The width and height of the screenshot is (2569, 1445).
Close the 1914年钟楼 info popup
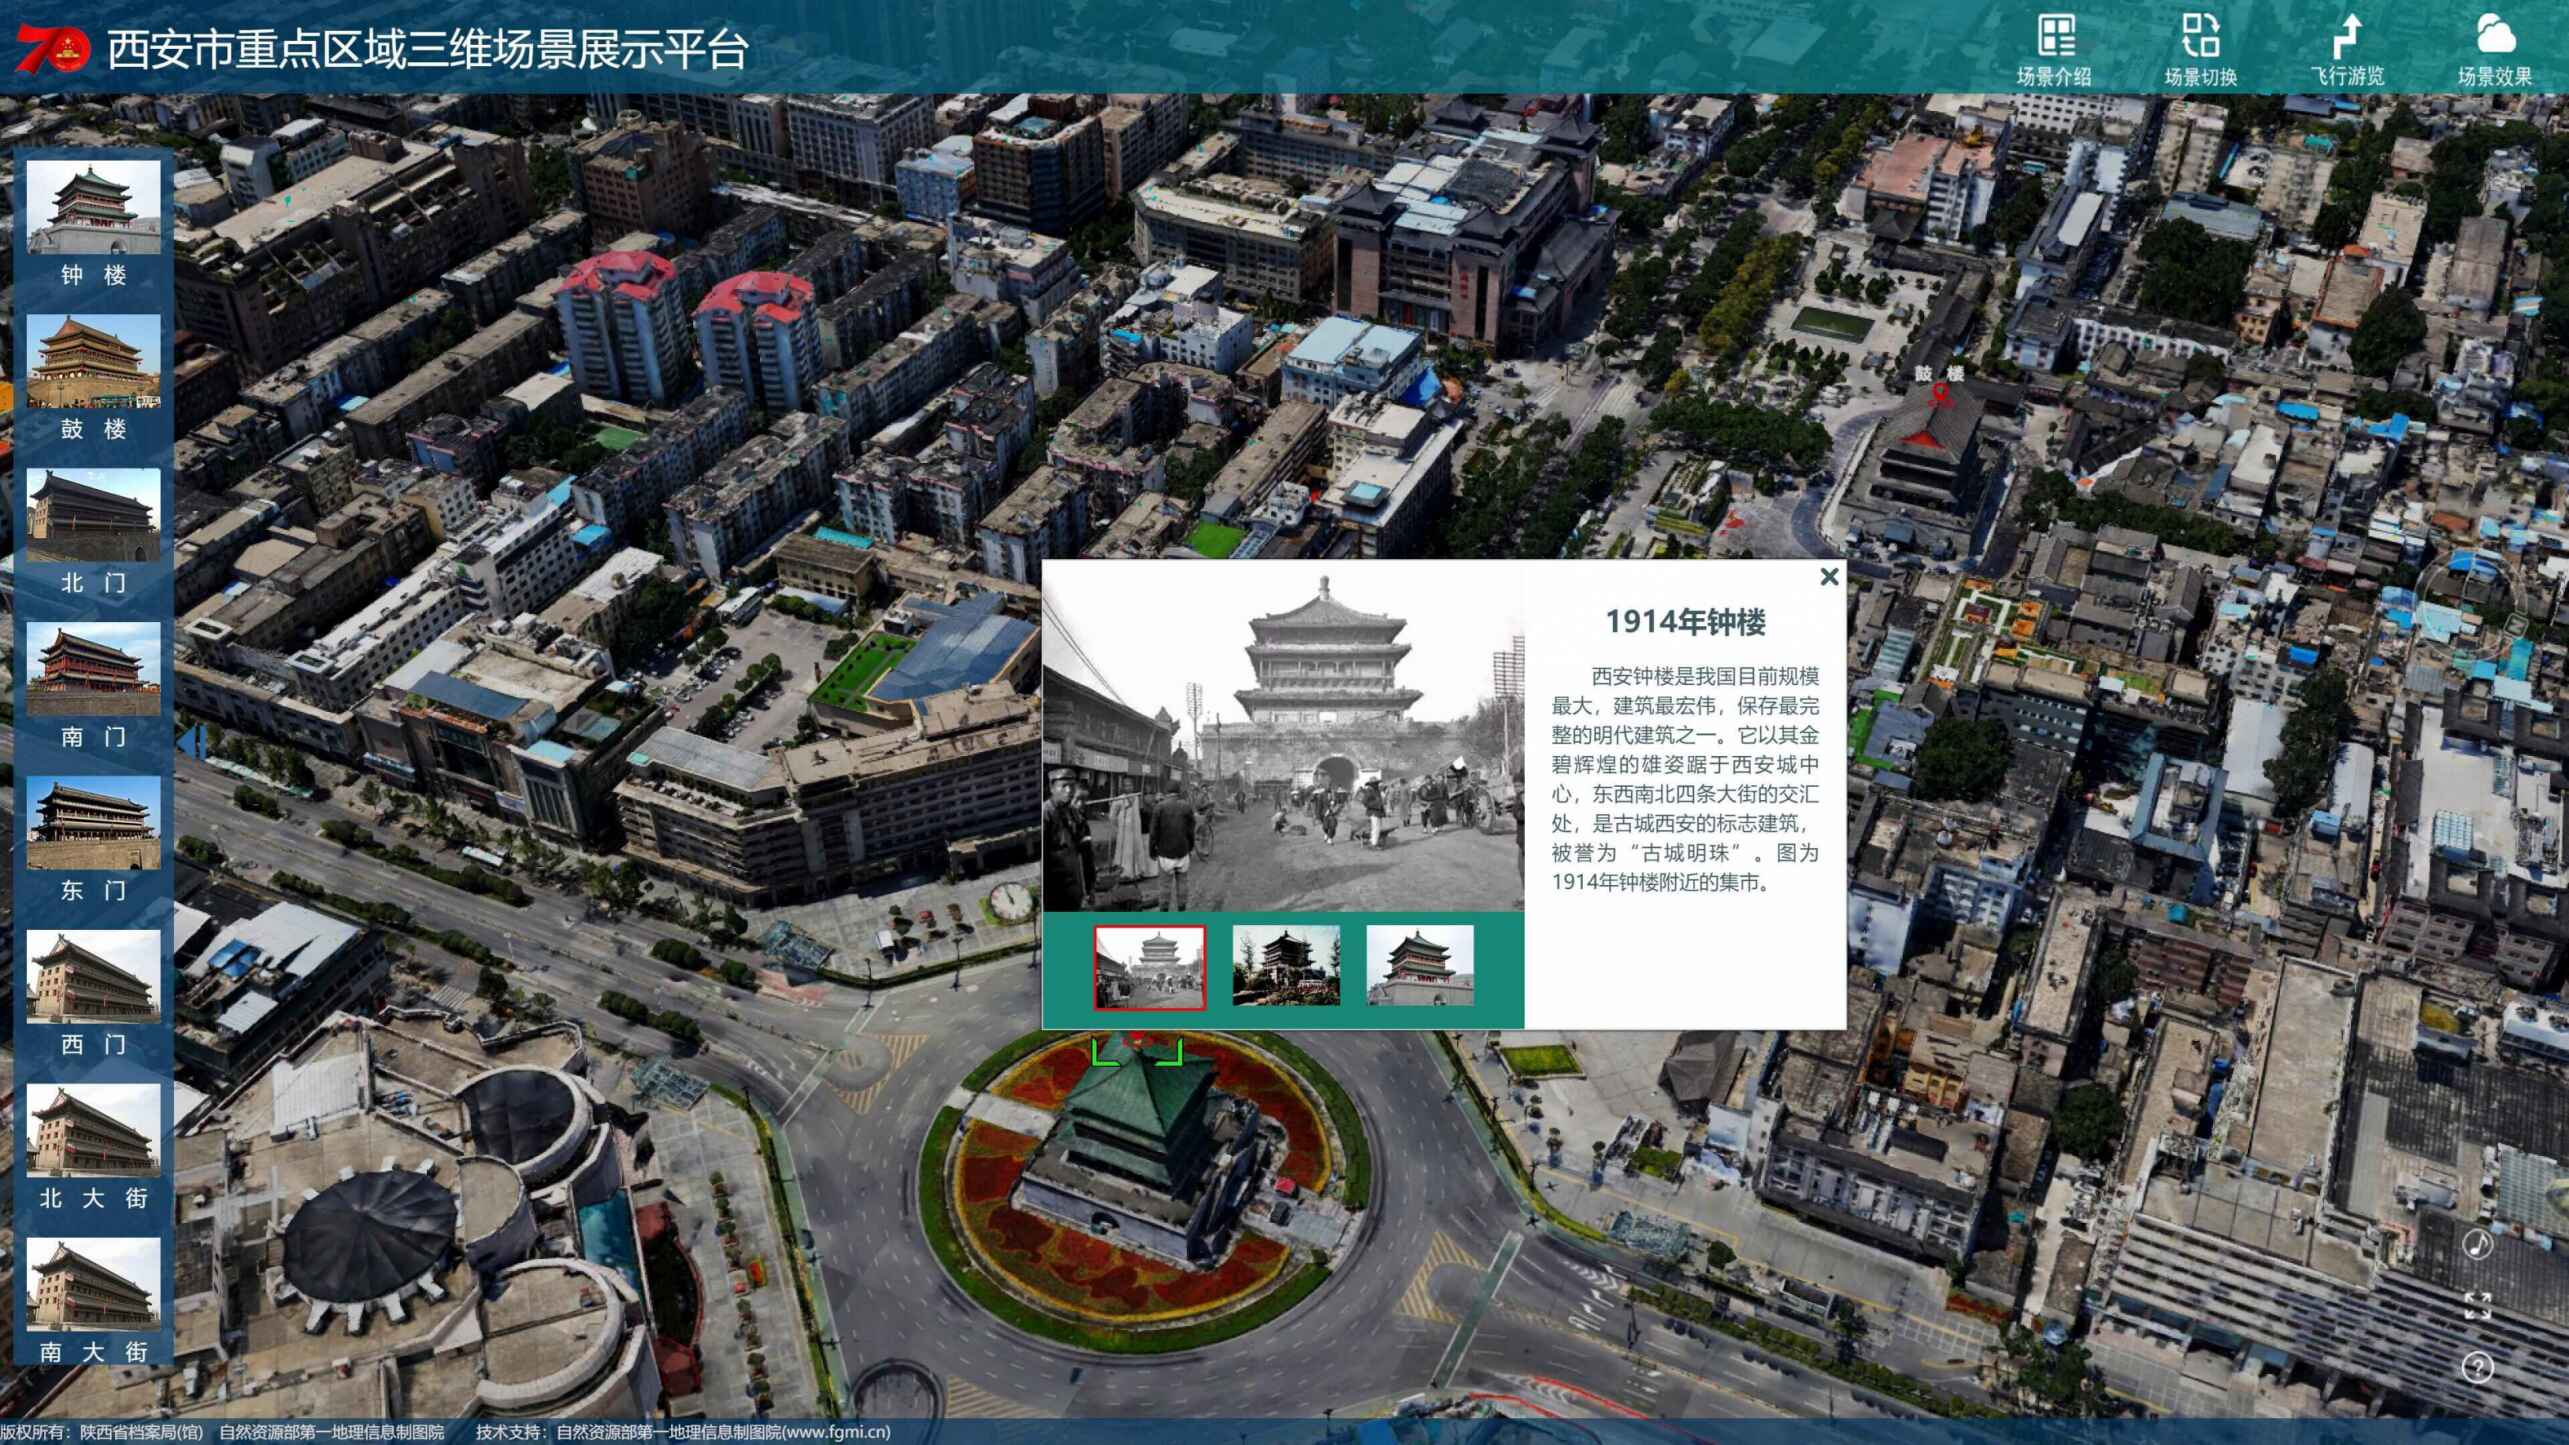[1829, 577]
